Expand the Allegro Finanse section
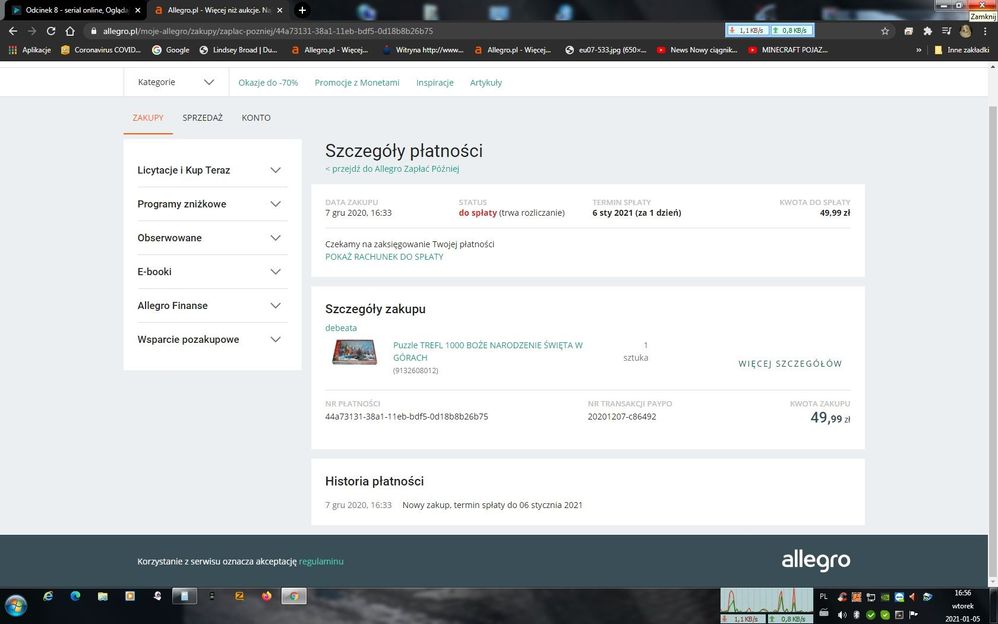This screenshot has height=624, width=998. pyautogui.click(x=212, y=305)
